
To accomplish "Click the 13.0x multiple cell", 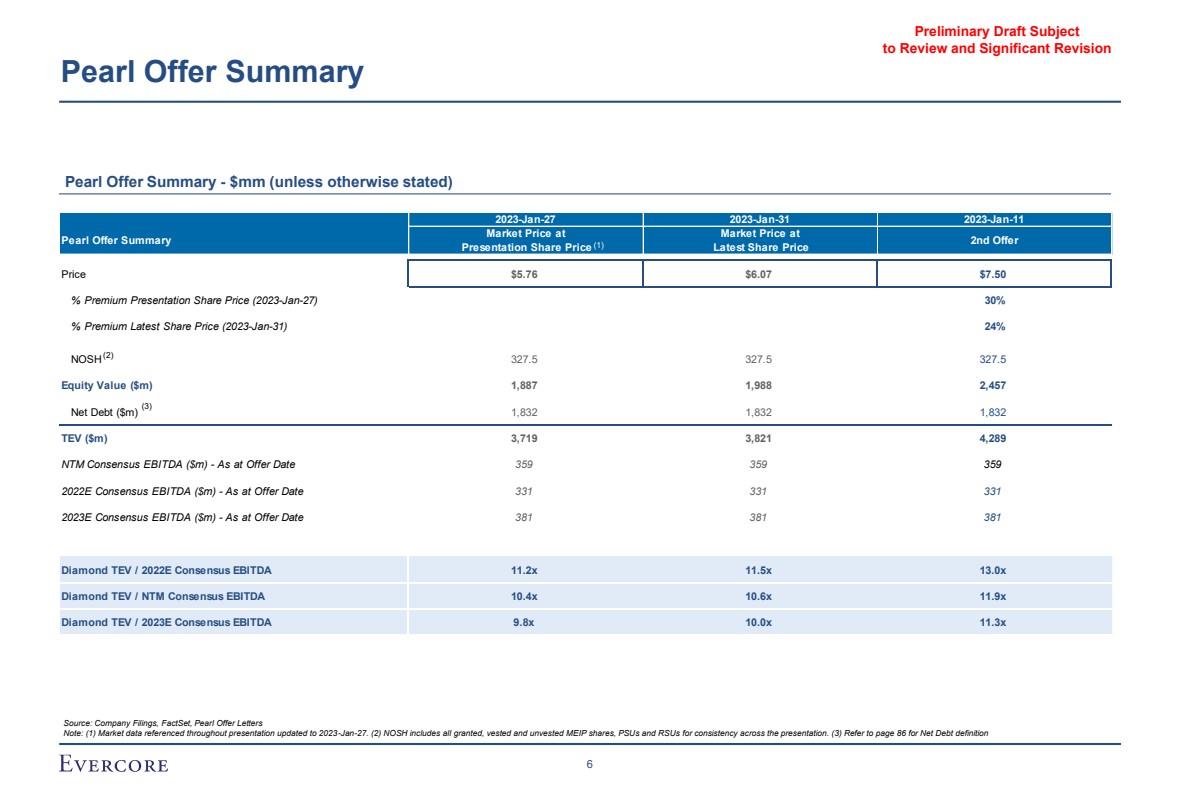I will click(993, 570).
